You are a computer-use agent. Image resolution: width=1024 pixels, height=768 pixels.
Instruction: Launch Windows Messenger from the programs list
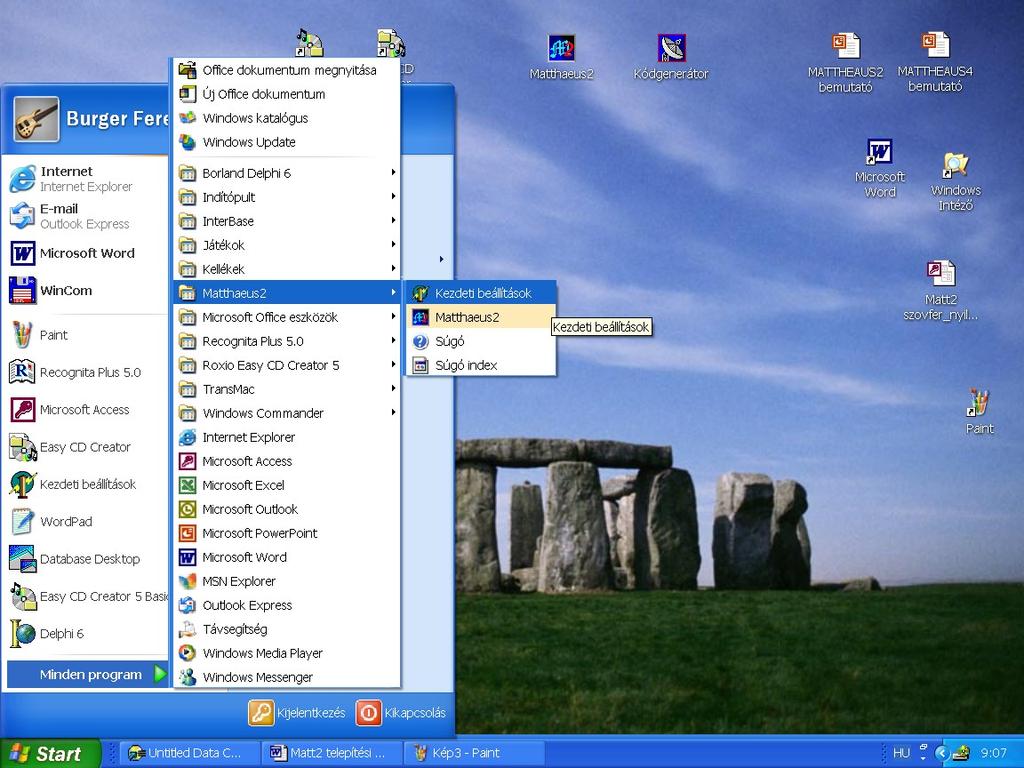pyautogui.click(x=287, y=677)
